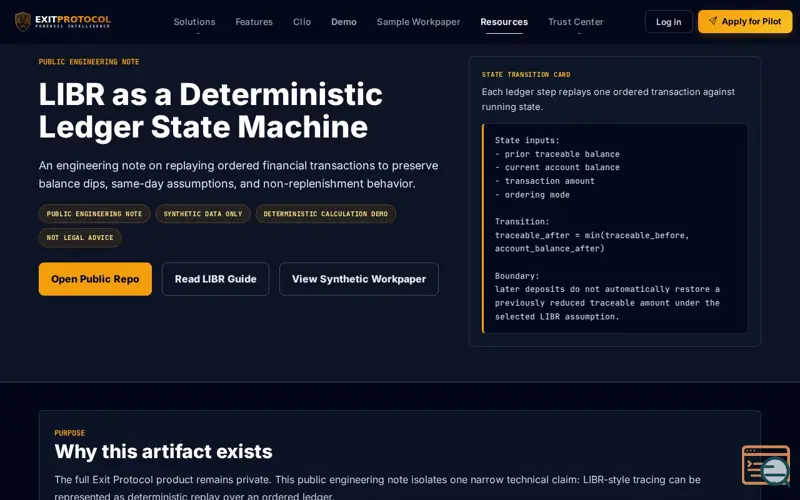Viewport: 800px width, 500px height.
Task: Expand the Trust Center menu
Action: (576, 22)
